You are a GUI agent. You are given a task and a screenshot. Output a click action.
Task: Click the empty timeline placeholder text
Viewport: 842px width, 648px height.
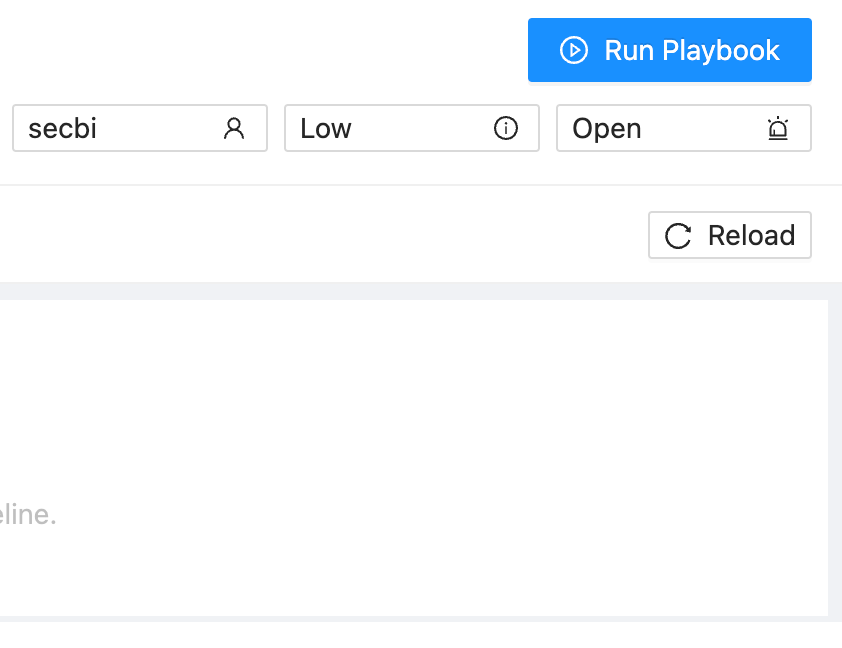point(30,515)
